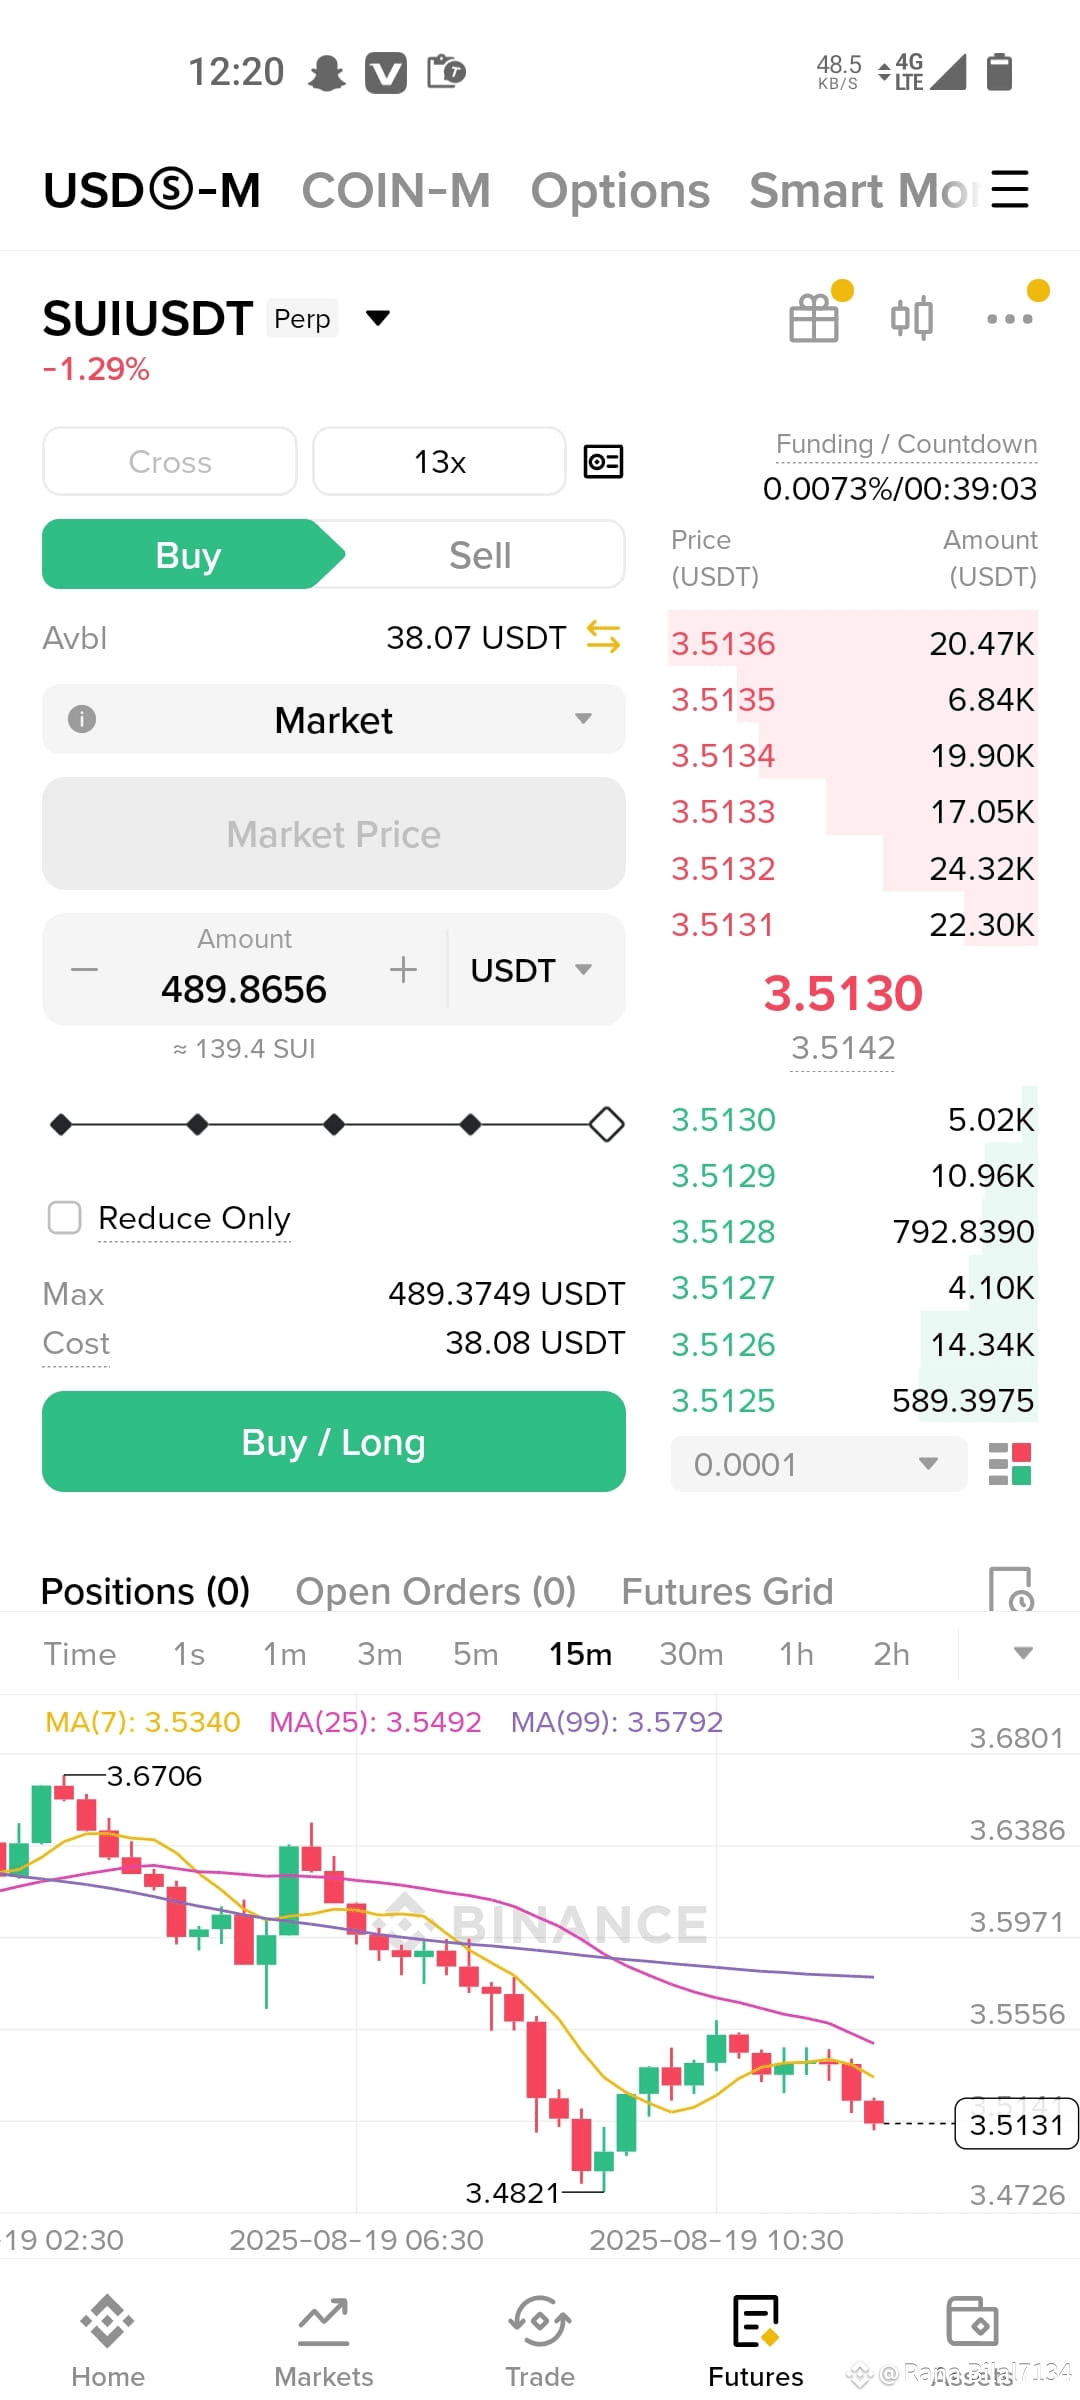Open the gift rewards icon
The width and height of the screenshot is (1080, 2400).
pos(814,318)
